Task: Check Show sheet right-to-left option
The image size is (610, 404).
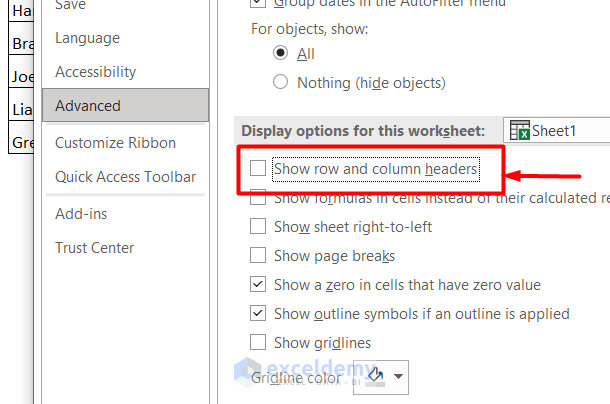Action: coord(258,227)
